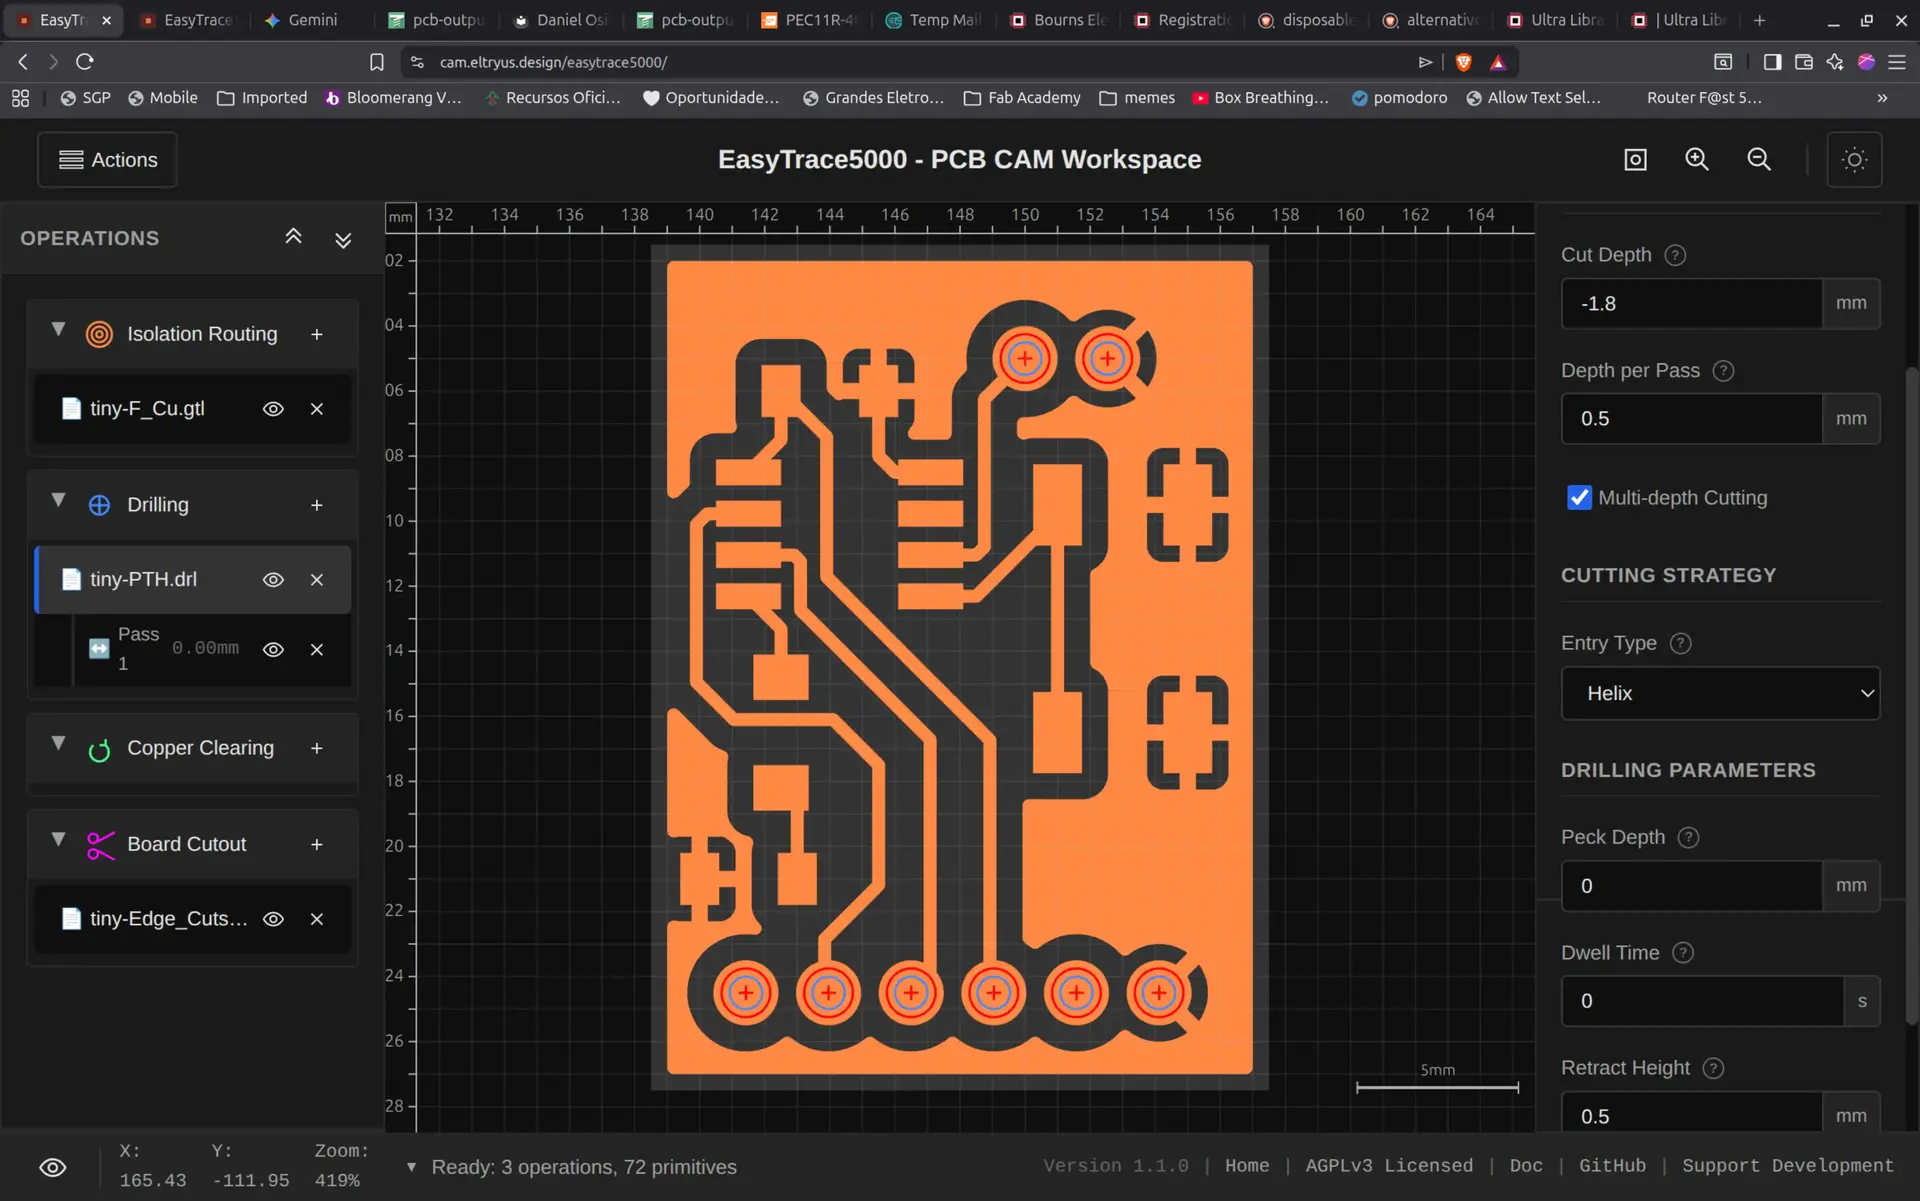The image size is (1920, 1201).
Task: Toggle visibility of tiny-Edge_Cuts file
Action: [x=273, y=919]
